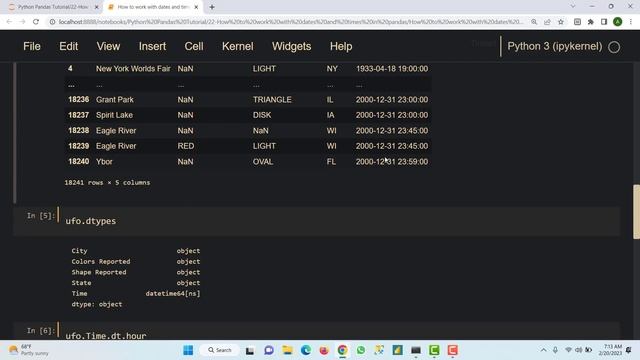This screenshot has width=640, height=360.
Task: Open the Jupyter Widgets menu
Action: point(291,46)
